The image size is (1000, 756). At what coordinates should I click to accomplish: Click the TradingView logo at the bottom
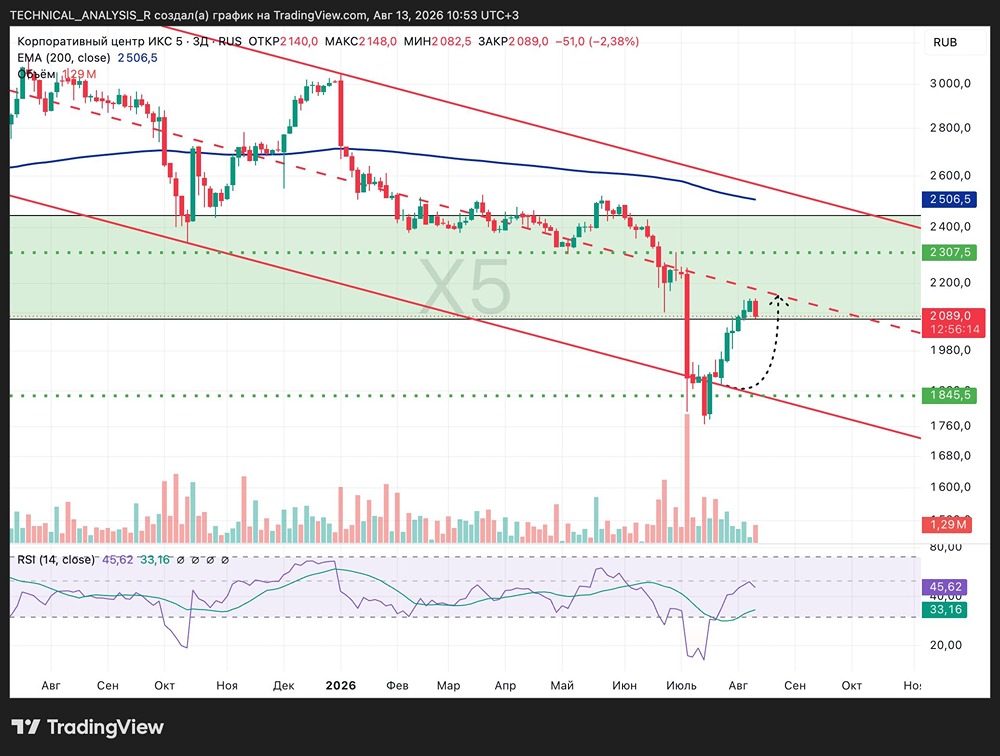[x=87, y=727]
